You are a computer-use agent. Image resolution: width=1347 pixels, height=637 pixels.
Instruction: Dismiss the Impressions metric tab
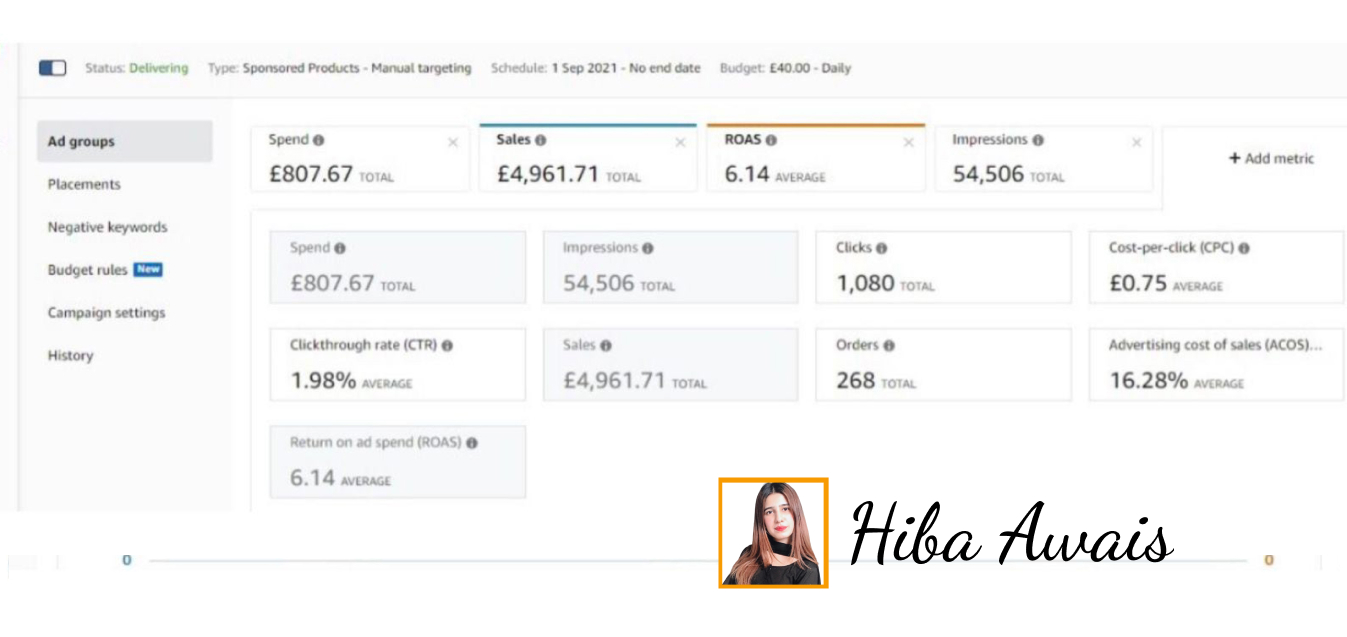pyautogui.click(x=1136, y=143)
